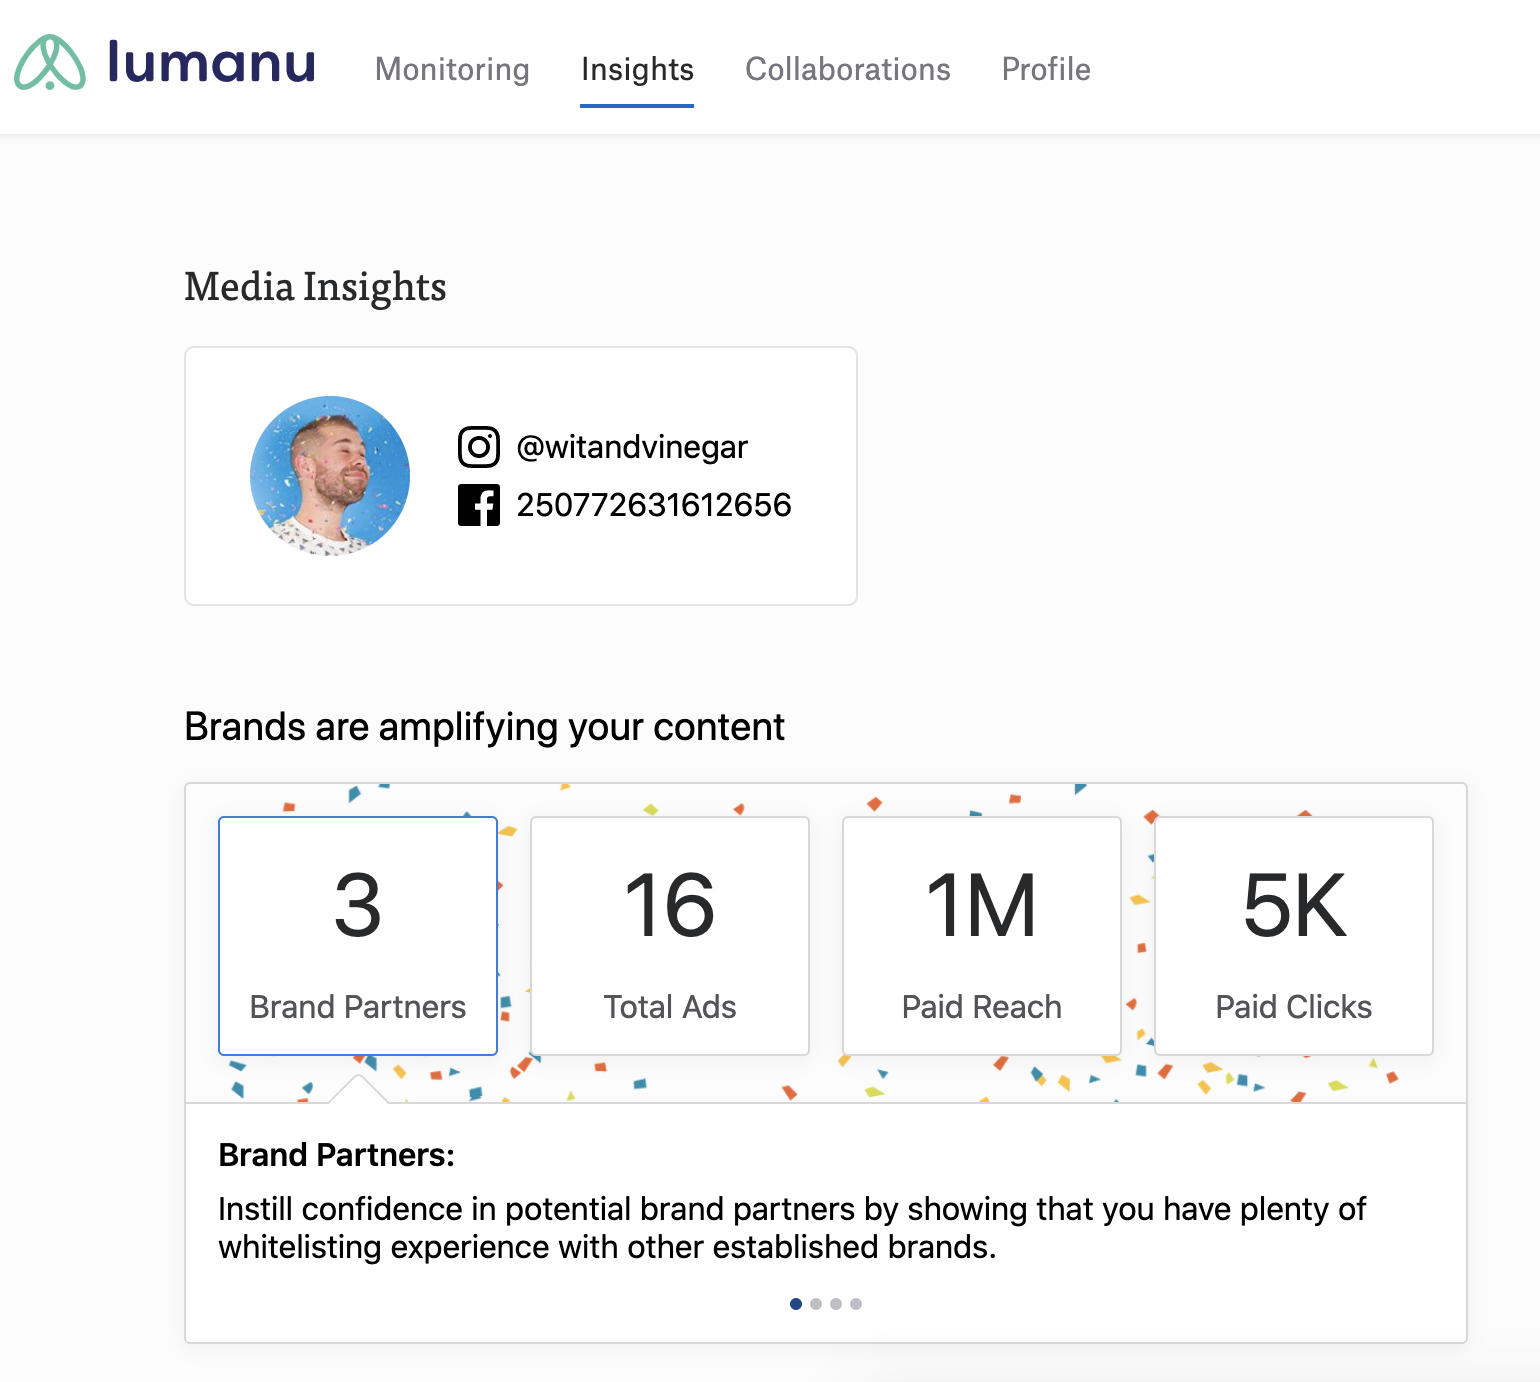Viewport: 1540px width, 1382px height.
Task: Click the Lumanu logo icon
Action: tap(50, 63)
